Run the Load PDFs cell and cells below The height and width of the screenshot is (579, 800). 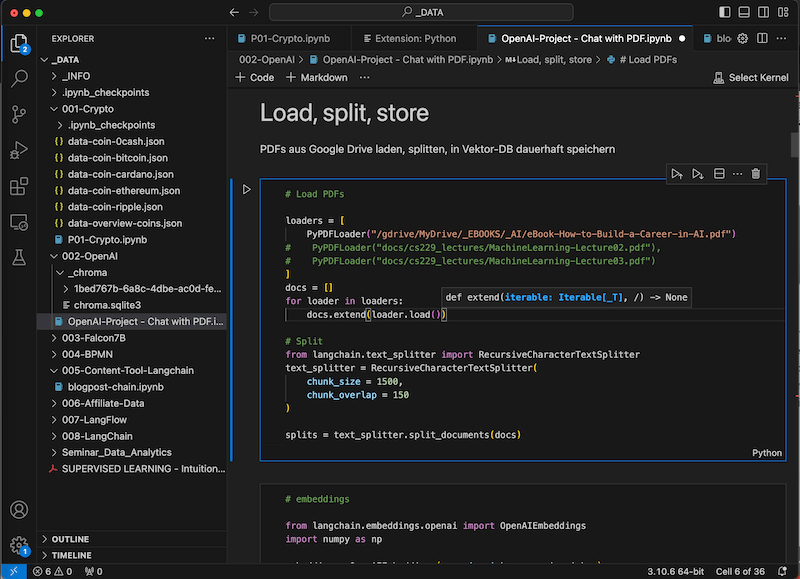(x=697, y=174)
